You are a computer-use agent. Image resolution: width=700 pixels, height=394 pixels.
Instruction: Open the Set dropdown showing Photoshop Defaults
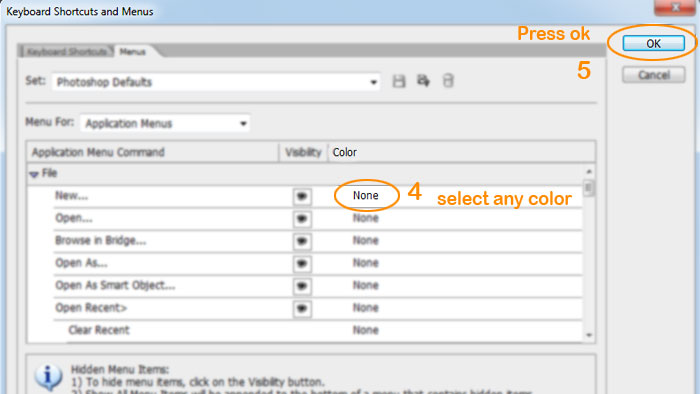216,82
